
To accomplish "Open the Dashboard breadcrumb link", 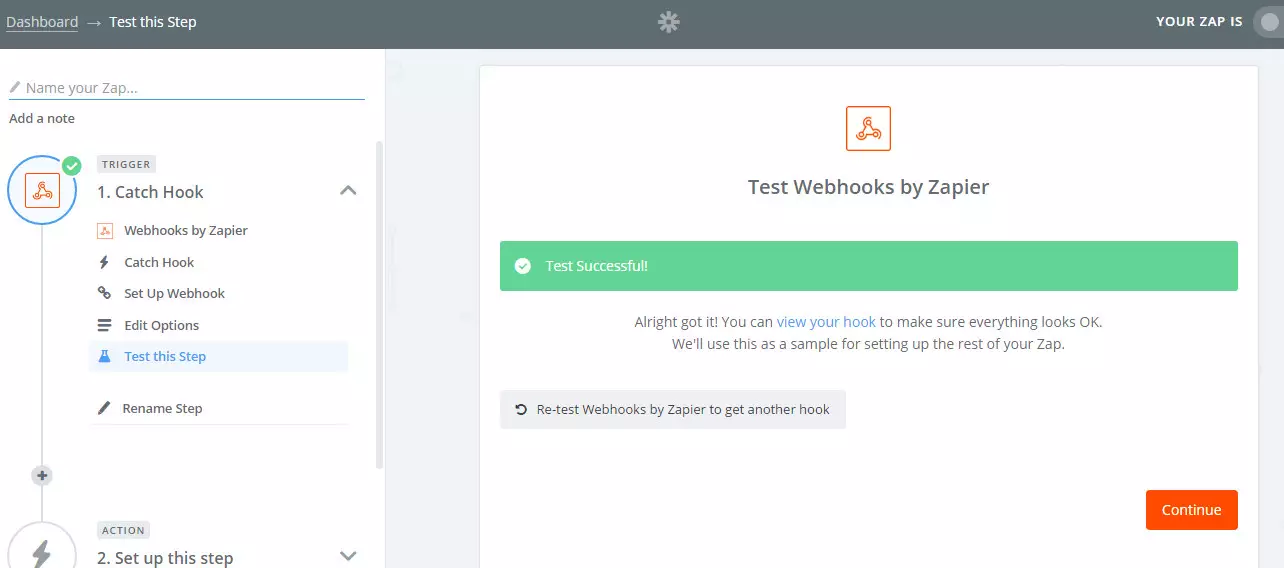I will tap(42, 22).
